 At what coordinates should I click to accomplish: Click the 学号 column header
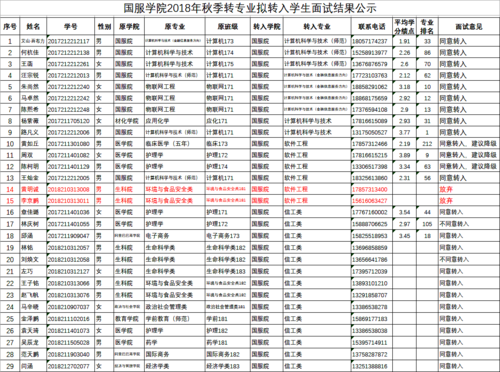tap(71, 26)
